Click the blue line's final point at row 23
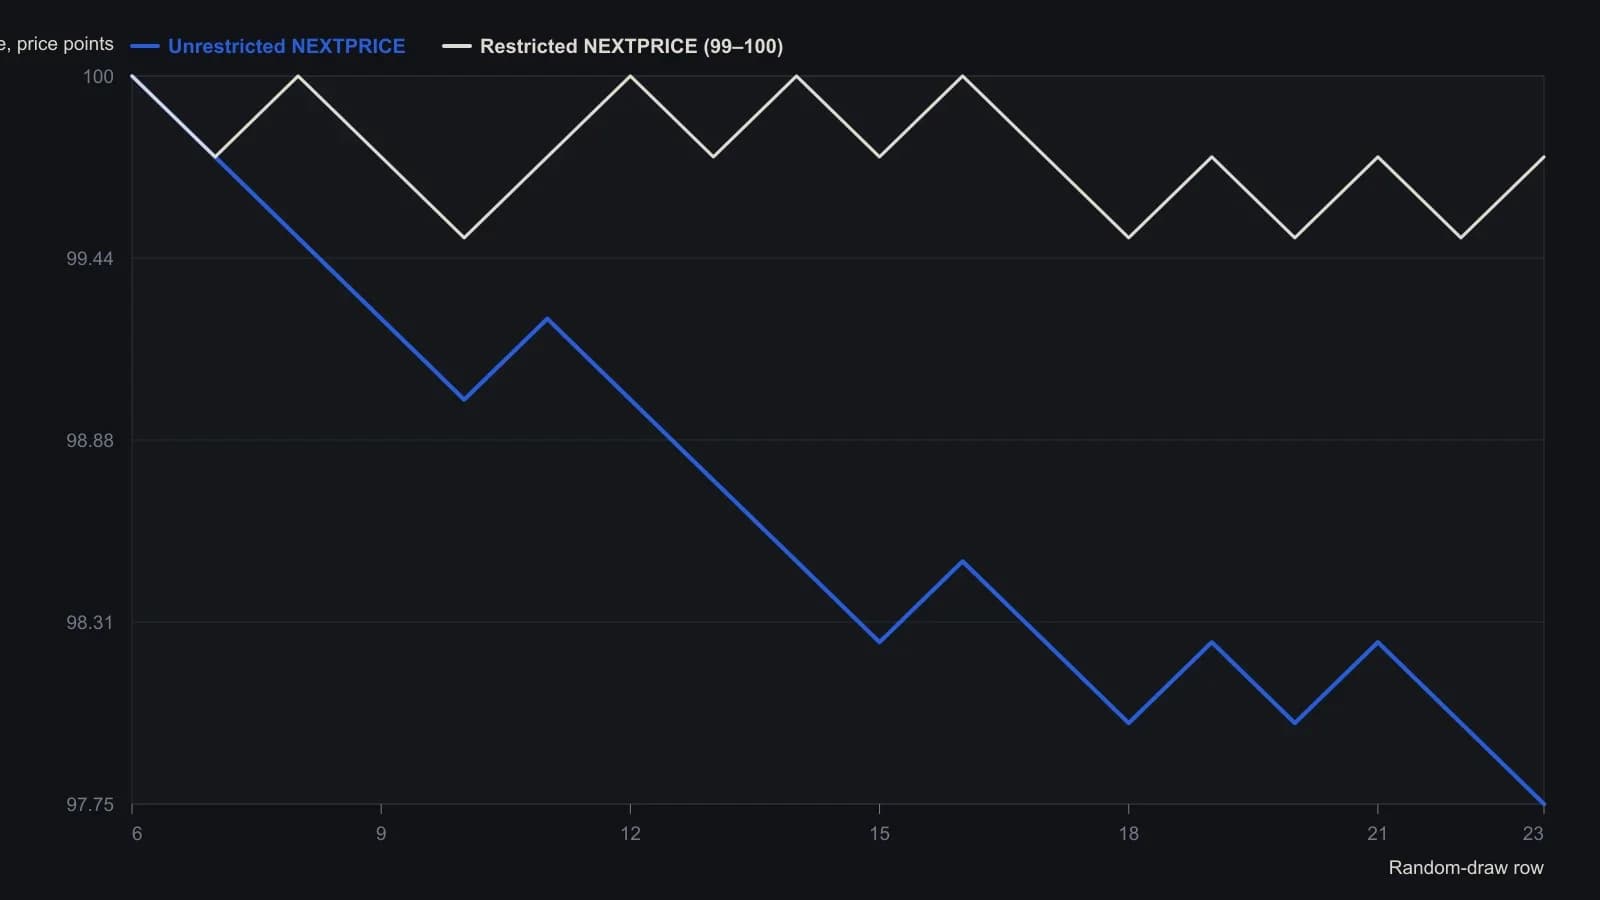The width and height of the screenshot is (1600, 900). (x=1544, y=804)
